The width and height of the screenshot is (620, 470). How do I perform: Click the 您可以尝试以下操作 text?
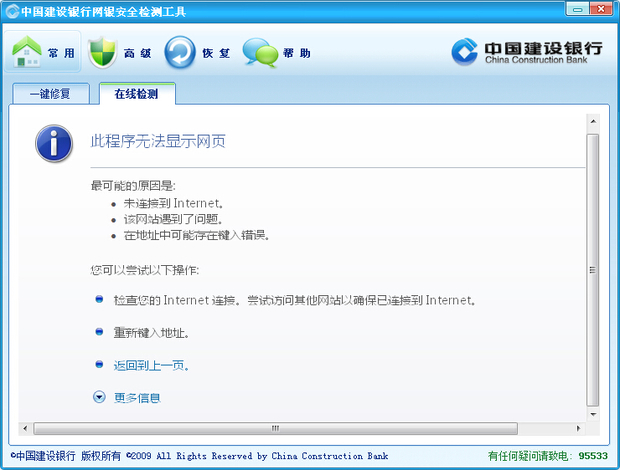[145, 270]
